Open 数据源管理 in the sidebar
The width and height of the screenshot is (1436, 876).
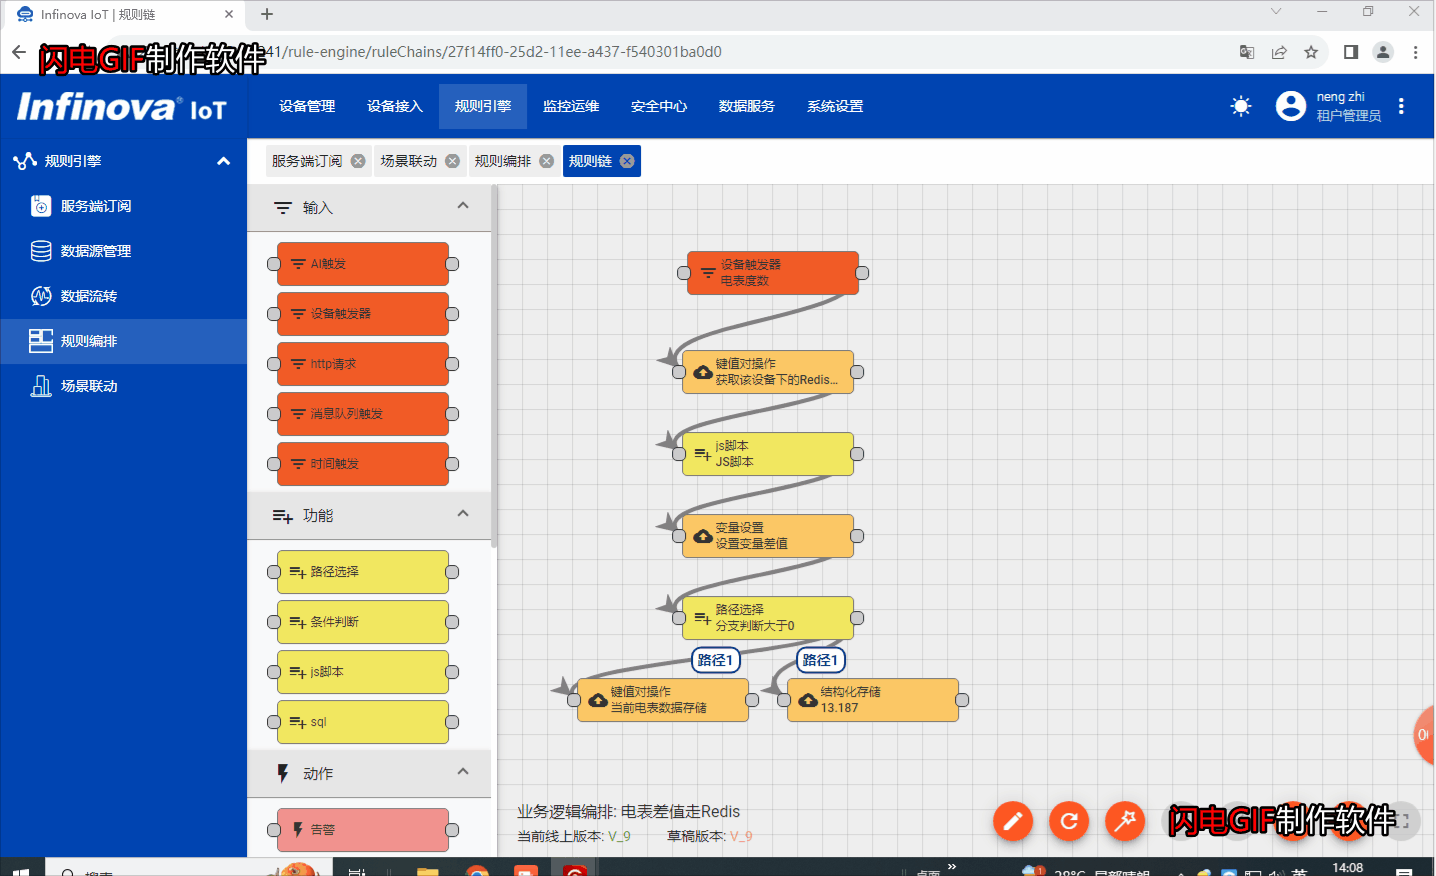coord(123,251)
